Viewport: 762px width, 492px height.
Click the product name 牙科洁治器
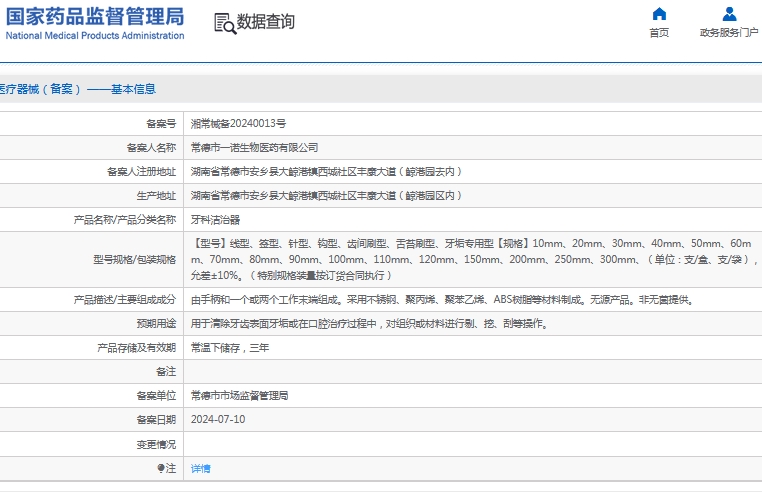tap(215, 220)
